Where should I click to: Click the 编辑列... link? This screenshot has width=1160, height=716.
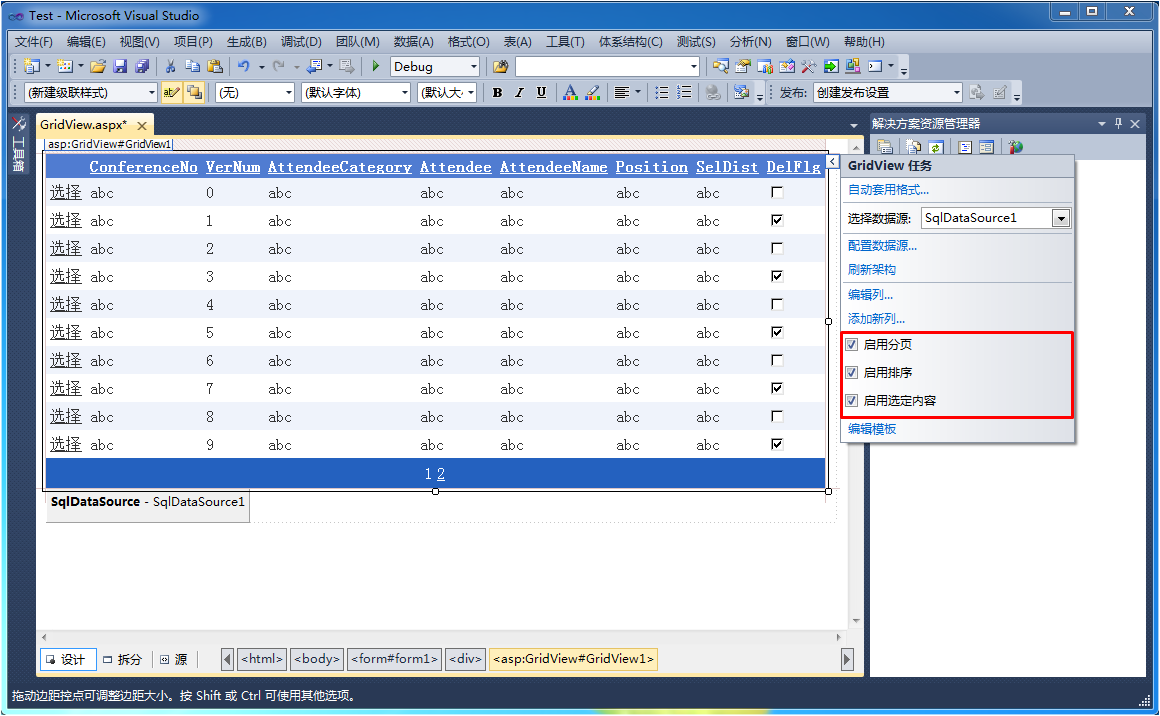pos(870,294)
